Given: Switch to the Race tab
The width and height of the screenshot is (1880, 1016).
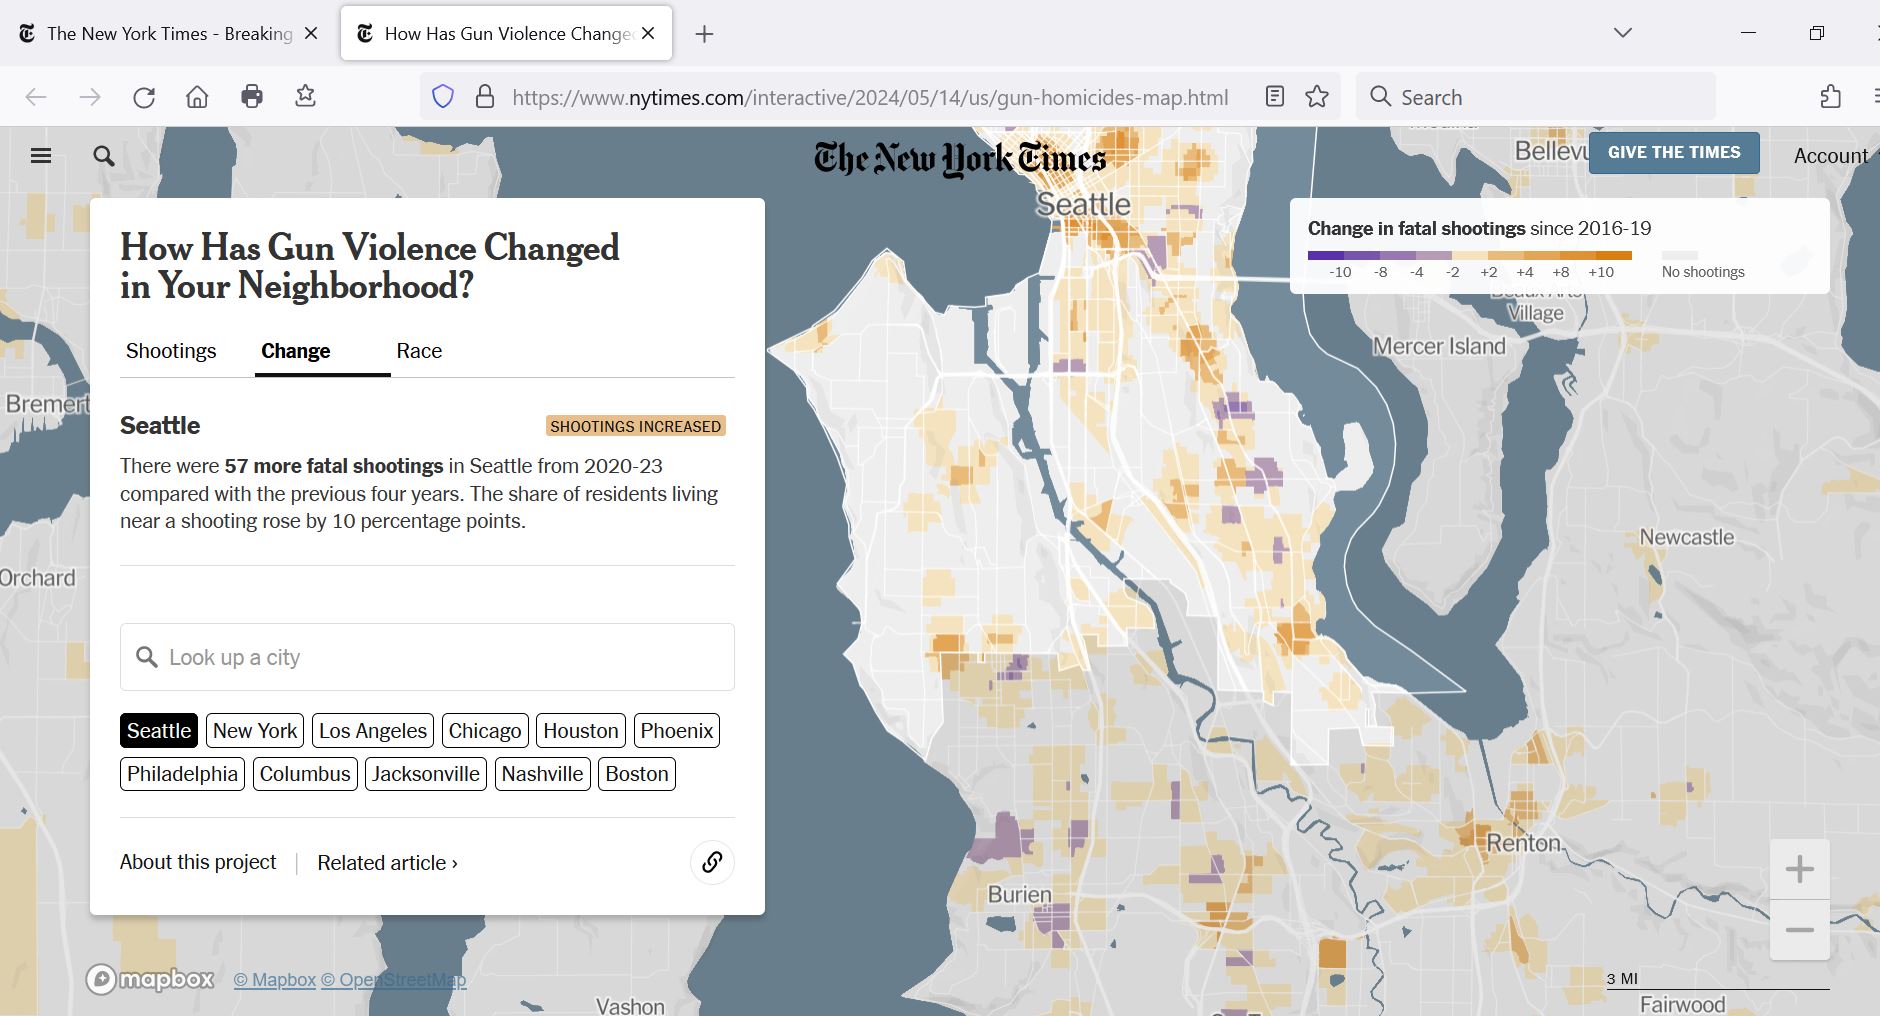Looking at the screenshot, I should (x=419, y=351).
